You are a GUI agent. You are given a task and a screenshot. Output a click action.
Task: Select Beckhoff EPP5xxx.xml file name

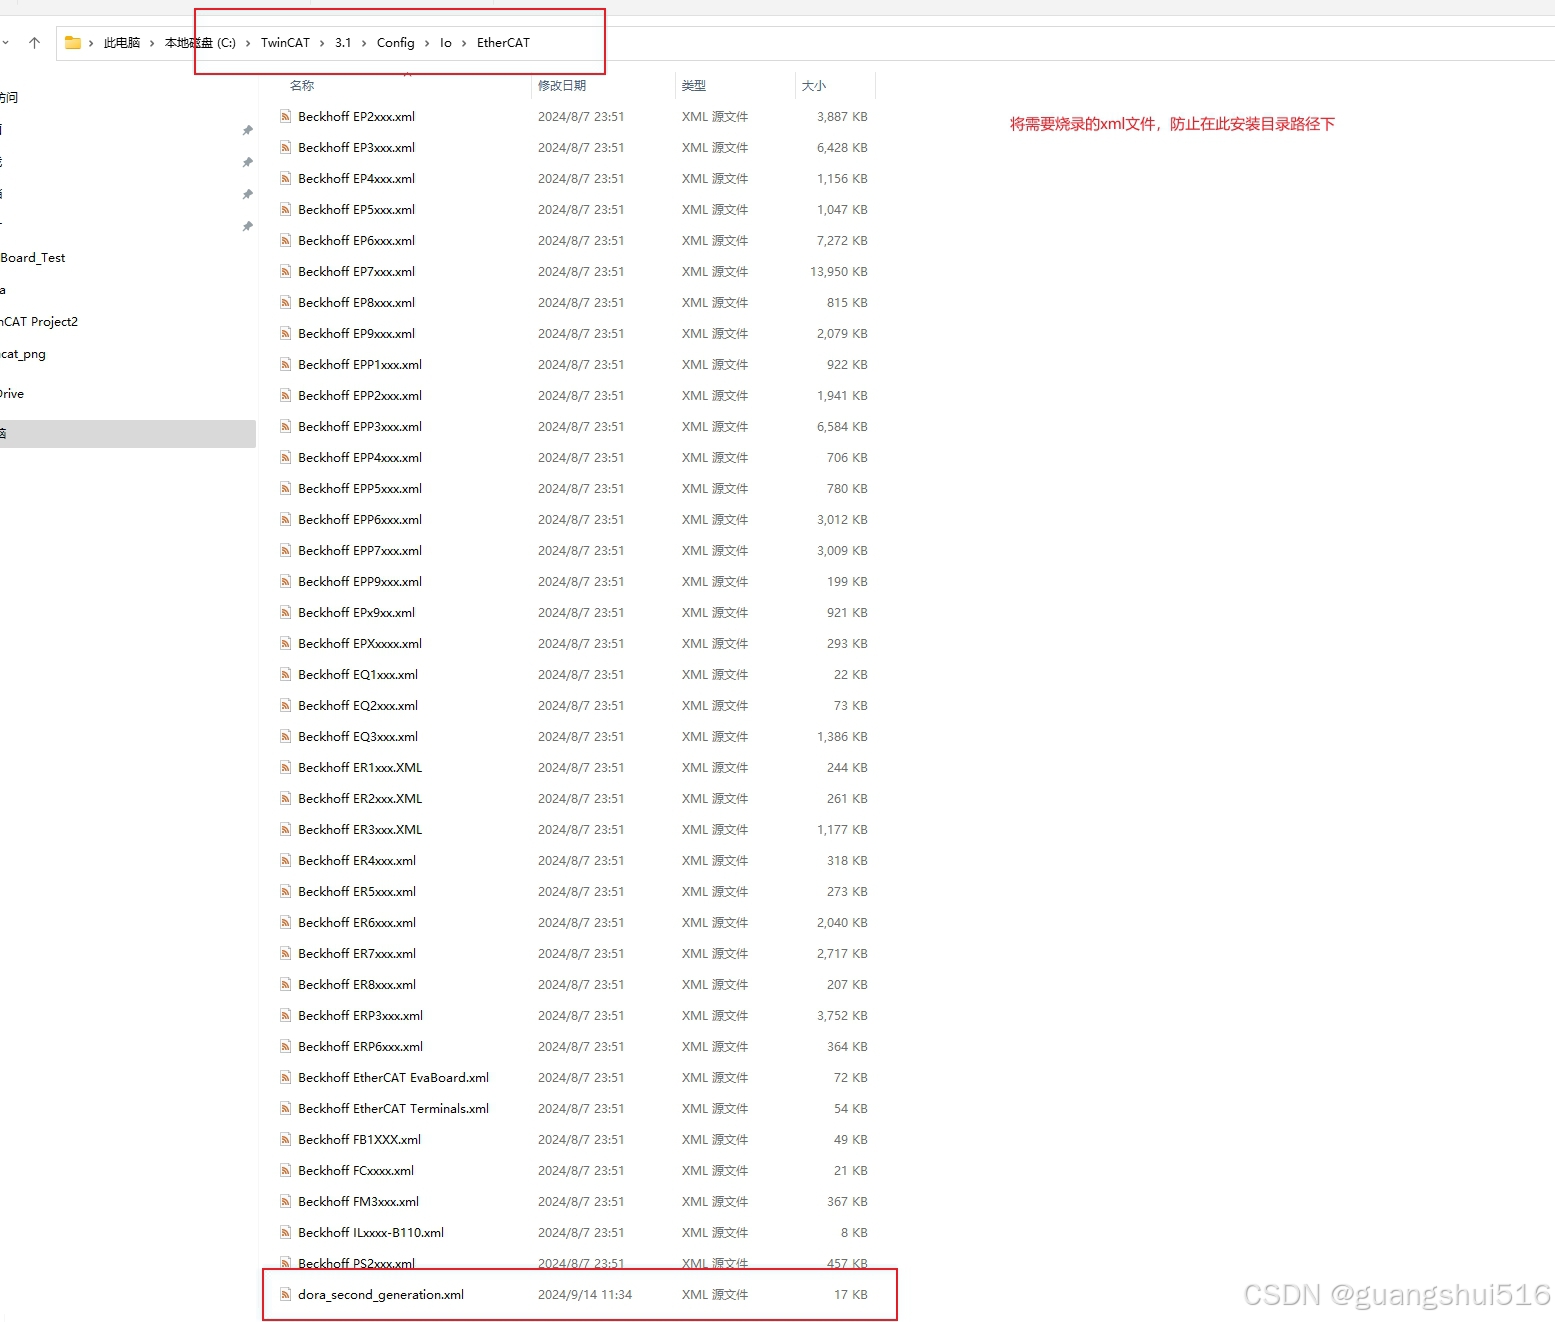pos(360,489)
